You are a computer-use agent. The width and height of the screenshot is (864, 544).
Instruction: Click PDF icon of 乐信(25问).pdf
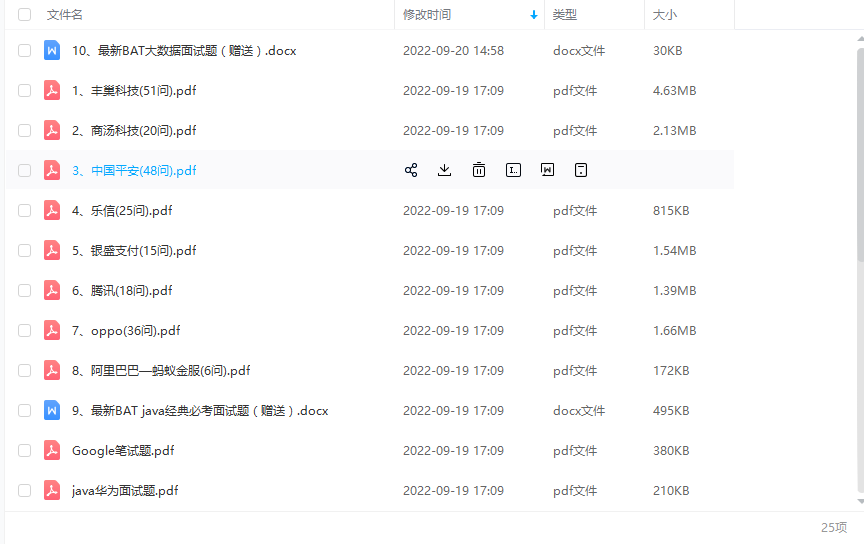pos(52,211)
